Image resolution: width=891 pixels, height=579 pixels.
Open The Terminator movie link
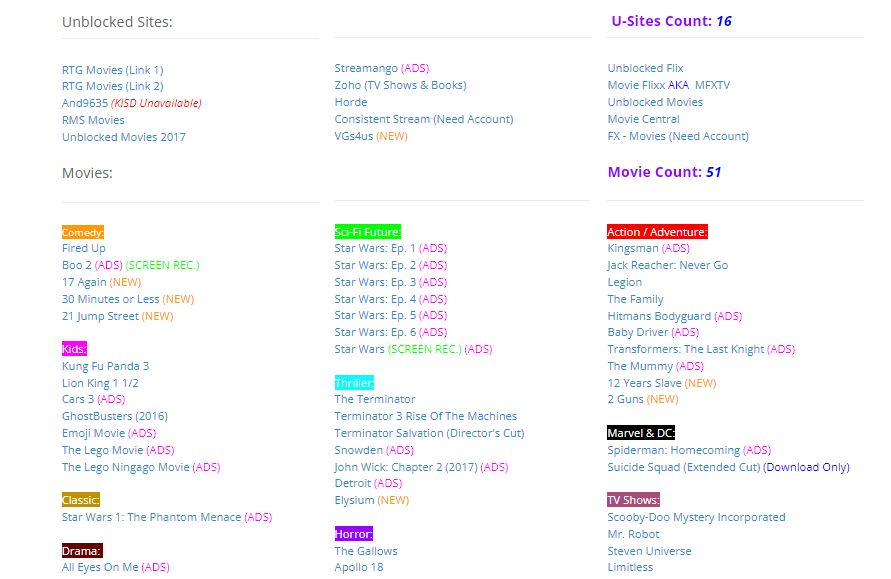pyautogui.click(x=375, y=399)
